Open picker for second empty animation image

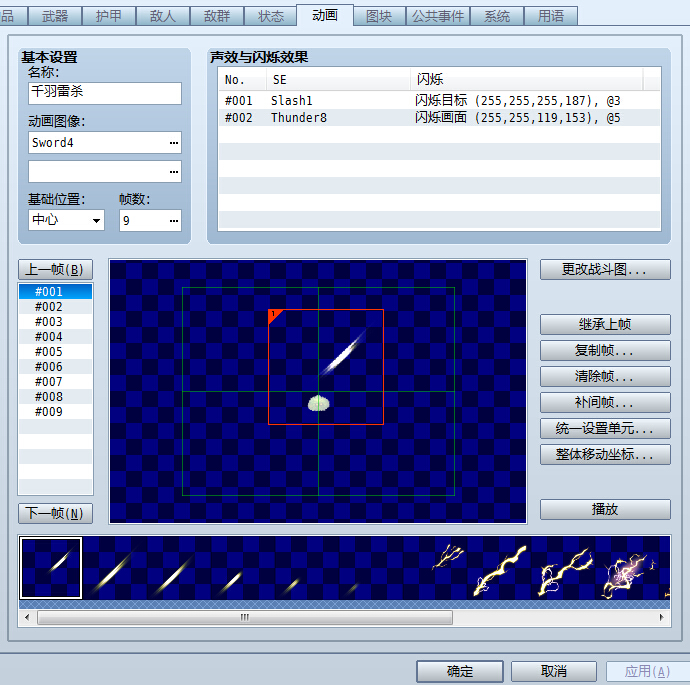click(x=174, y=172)
